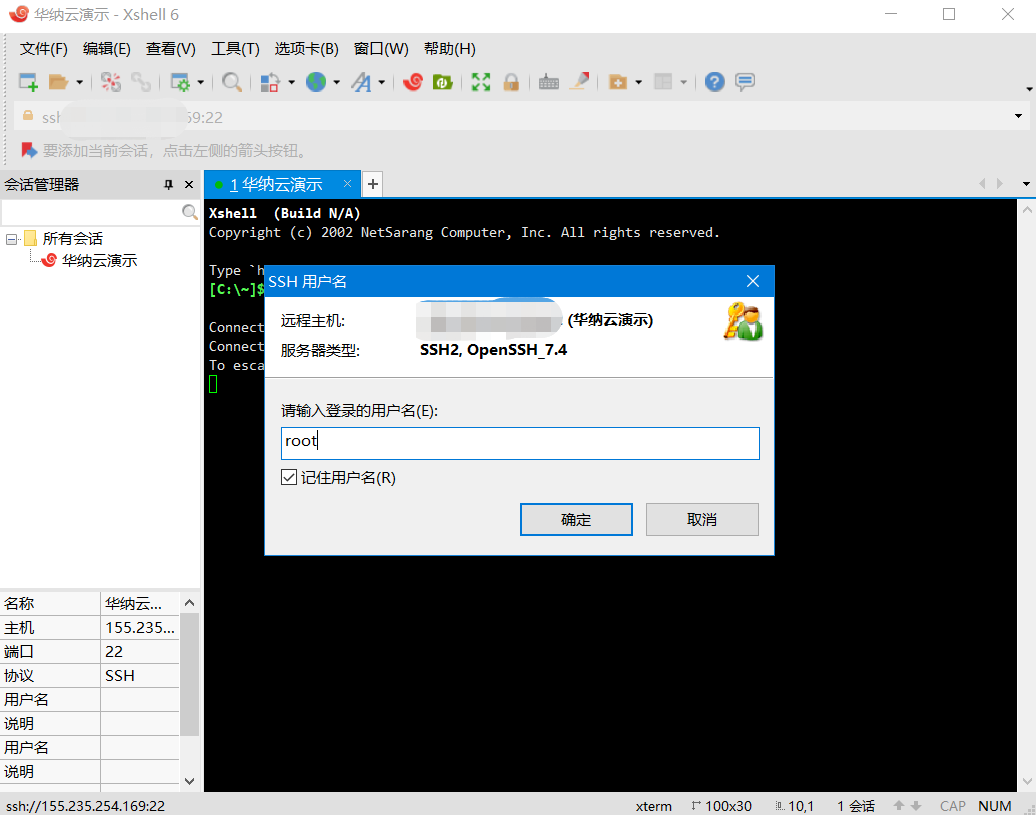Click the Key mapping keyboard icon
The width and height of the screenshot is (1036, 815).
pyautogui.click(x=548, y=82)
